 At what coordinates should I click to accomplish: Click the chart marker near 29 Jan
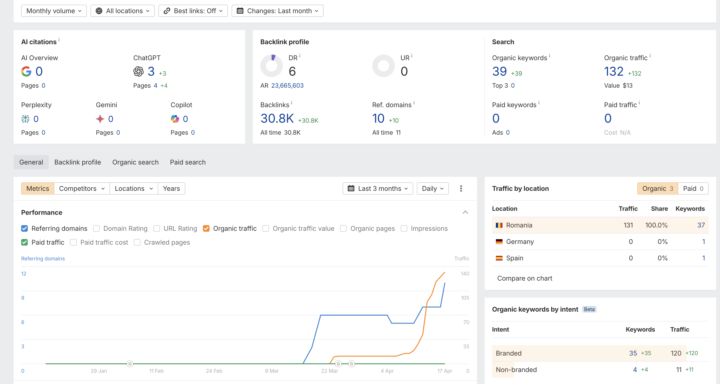tap(130, 364)
